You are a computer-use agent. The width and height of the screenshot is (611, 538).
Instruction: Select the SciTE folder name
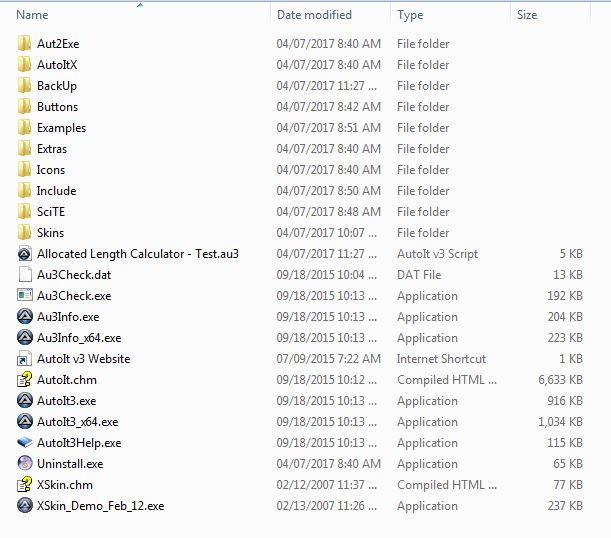pos(51,212)
